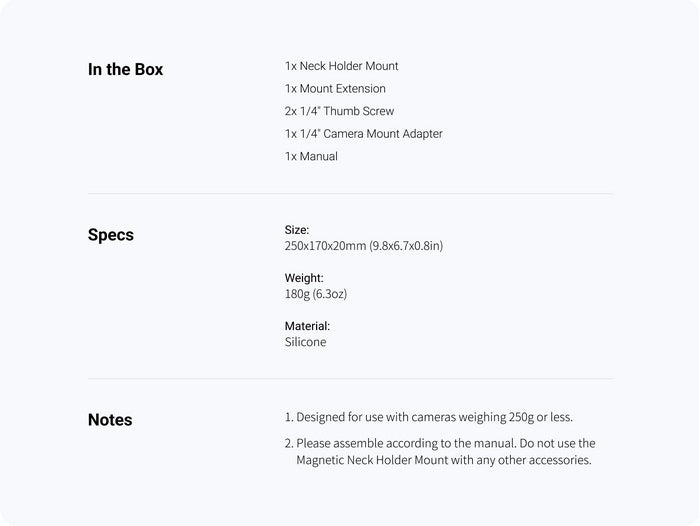
Task: Click the "Material:" label
Action: point(307,326)
